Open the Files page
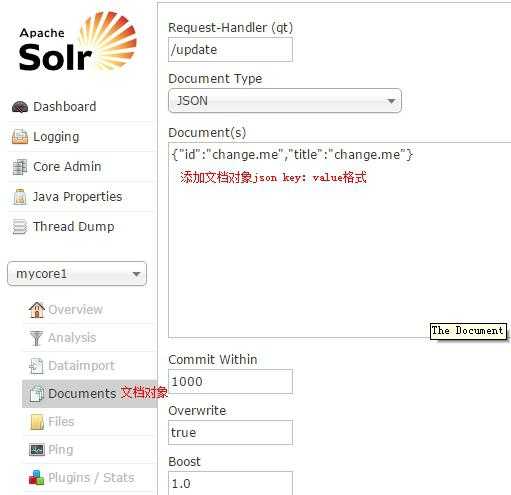 (61, 421)
